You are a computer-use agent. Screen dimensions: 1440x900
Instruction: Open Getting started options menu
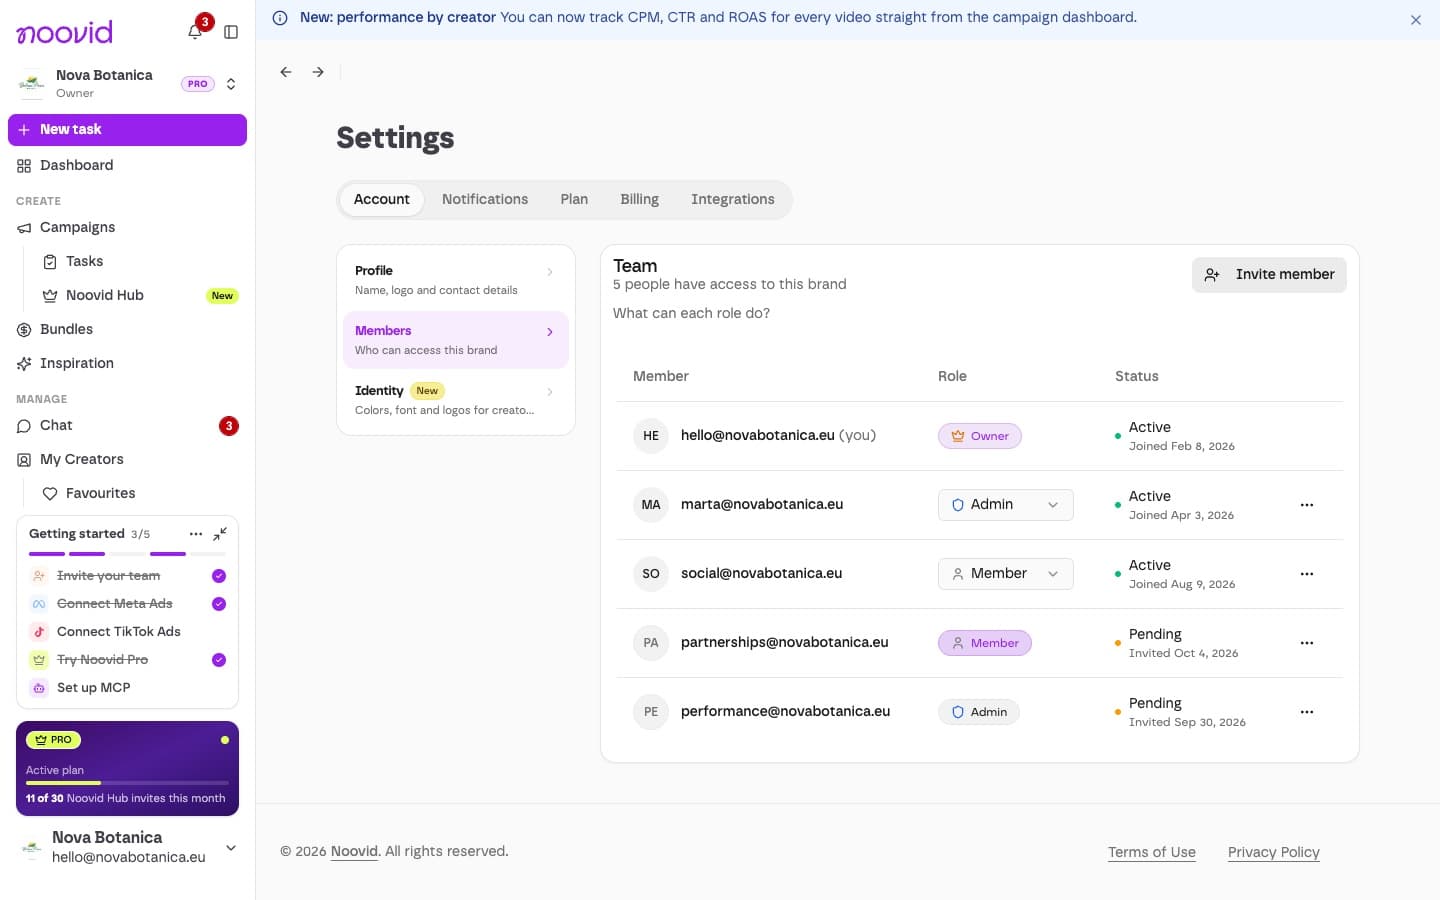pyautogui.click(x=196, y=534)
